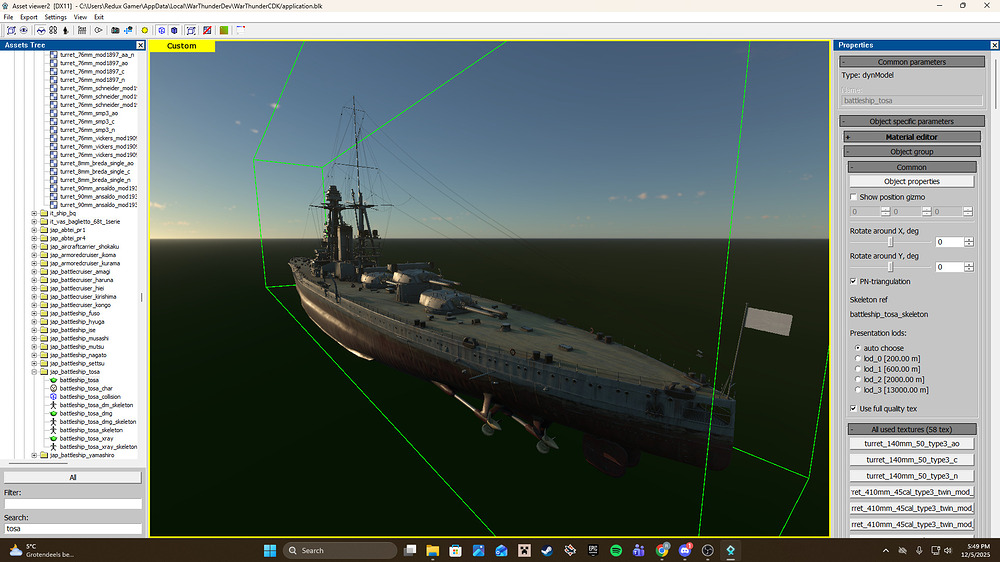Click the eye icon in the toolbar

tap(23, 31)
